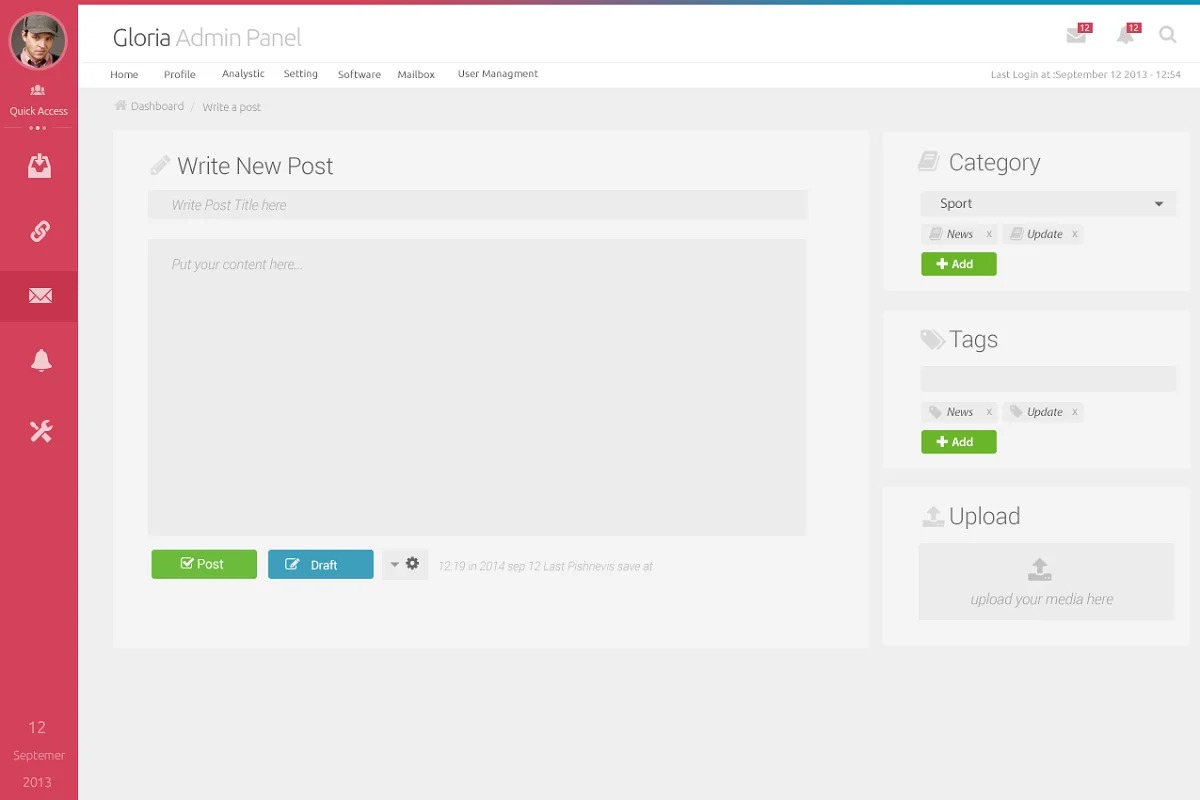Click the upload your media area
Screen dimensions: 1200x800
1045,581
